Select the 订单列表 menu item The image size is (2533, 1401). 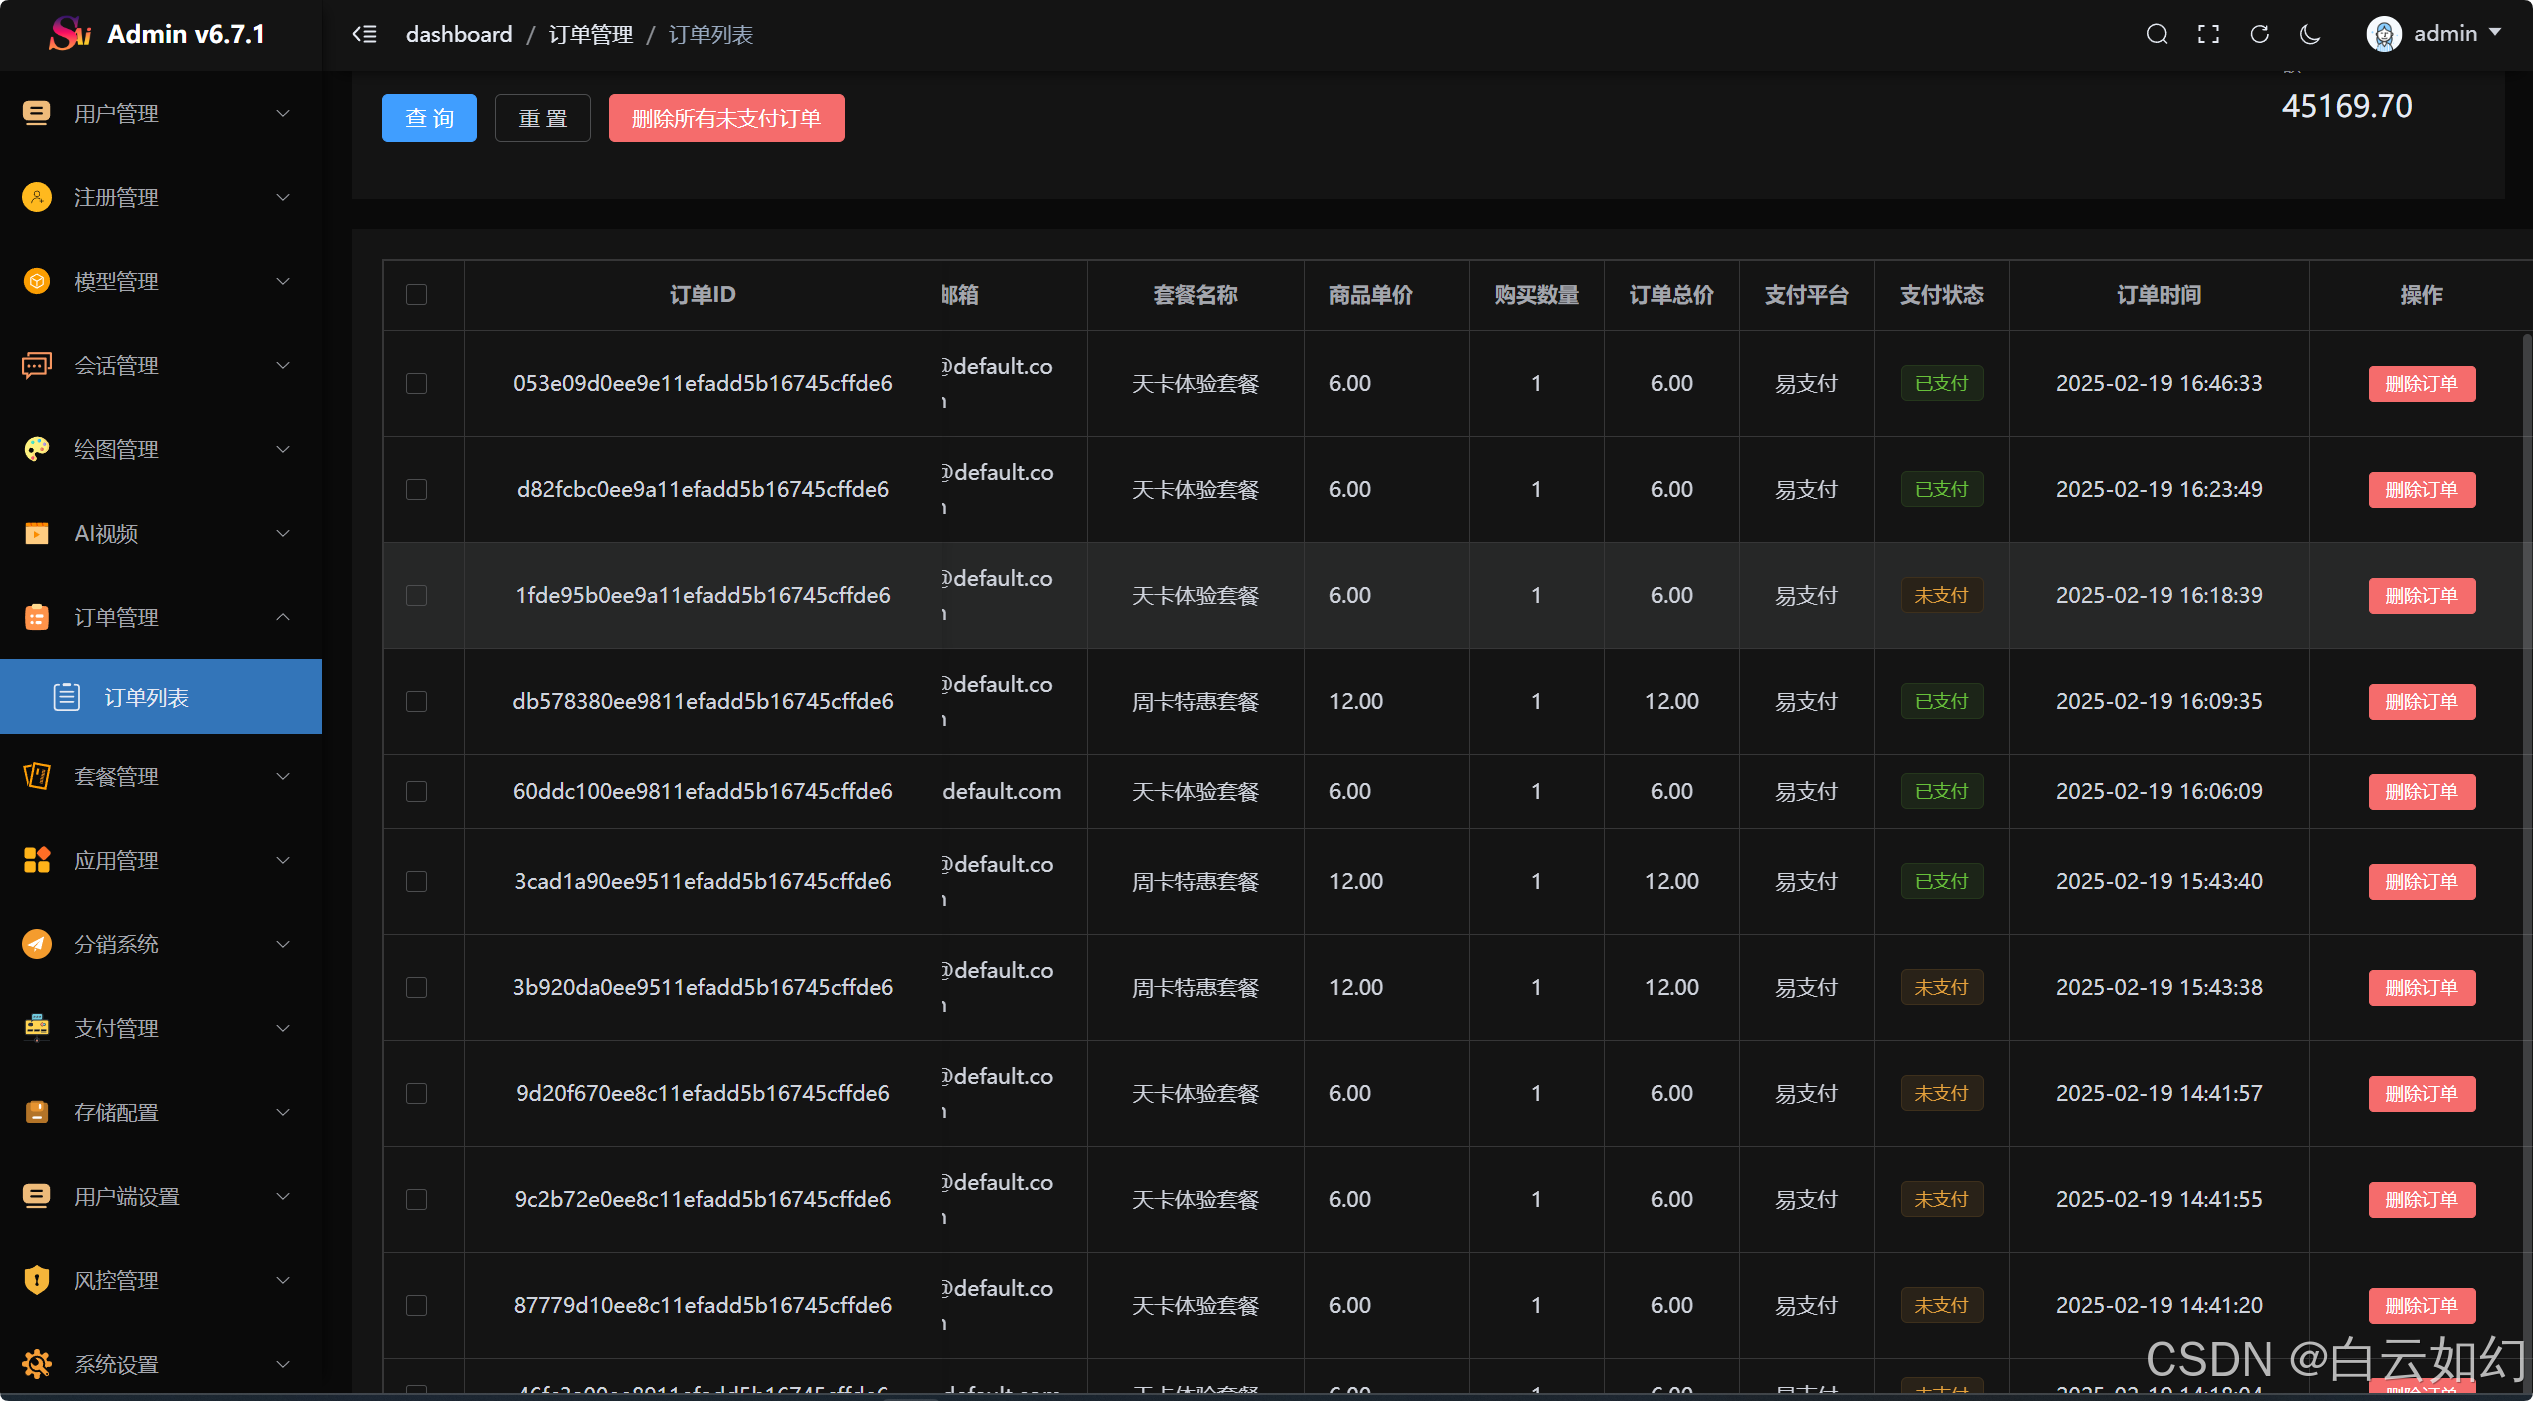[x=147, y=697]
